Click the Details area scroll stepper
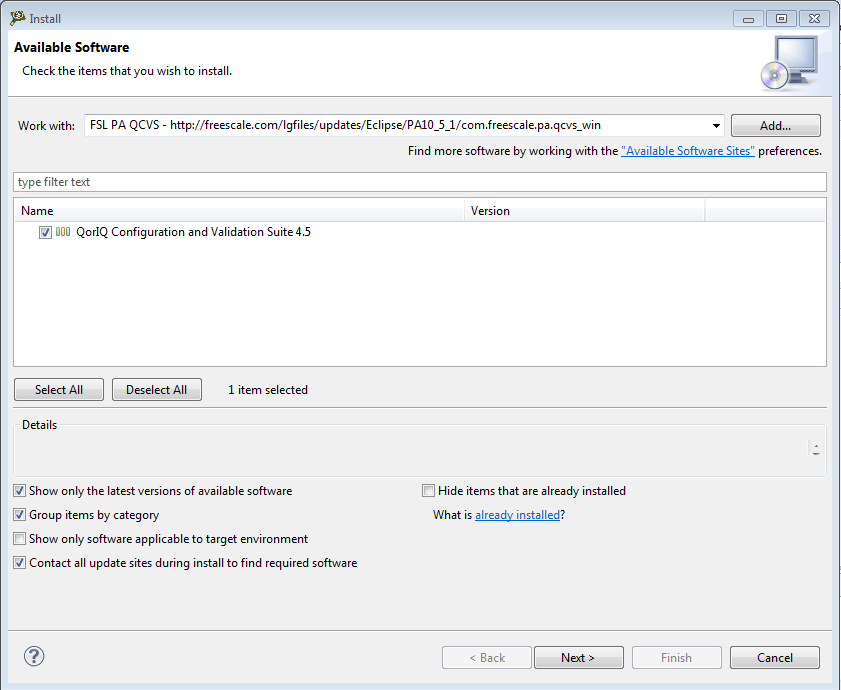Viewport: 841px width, 690px height. pos(816,449)
